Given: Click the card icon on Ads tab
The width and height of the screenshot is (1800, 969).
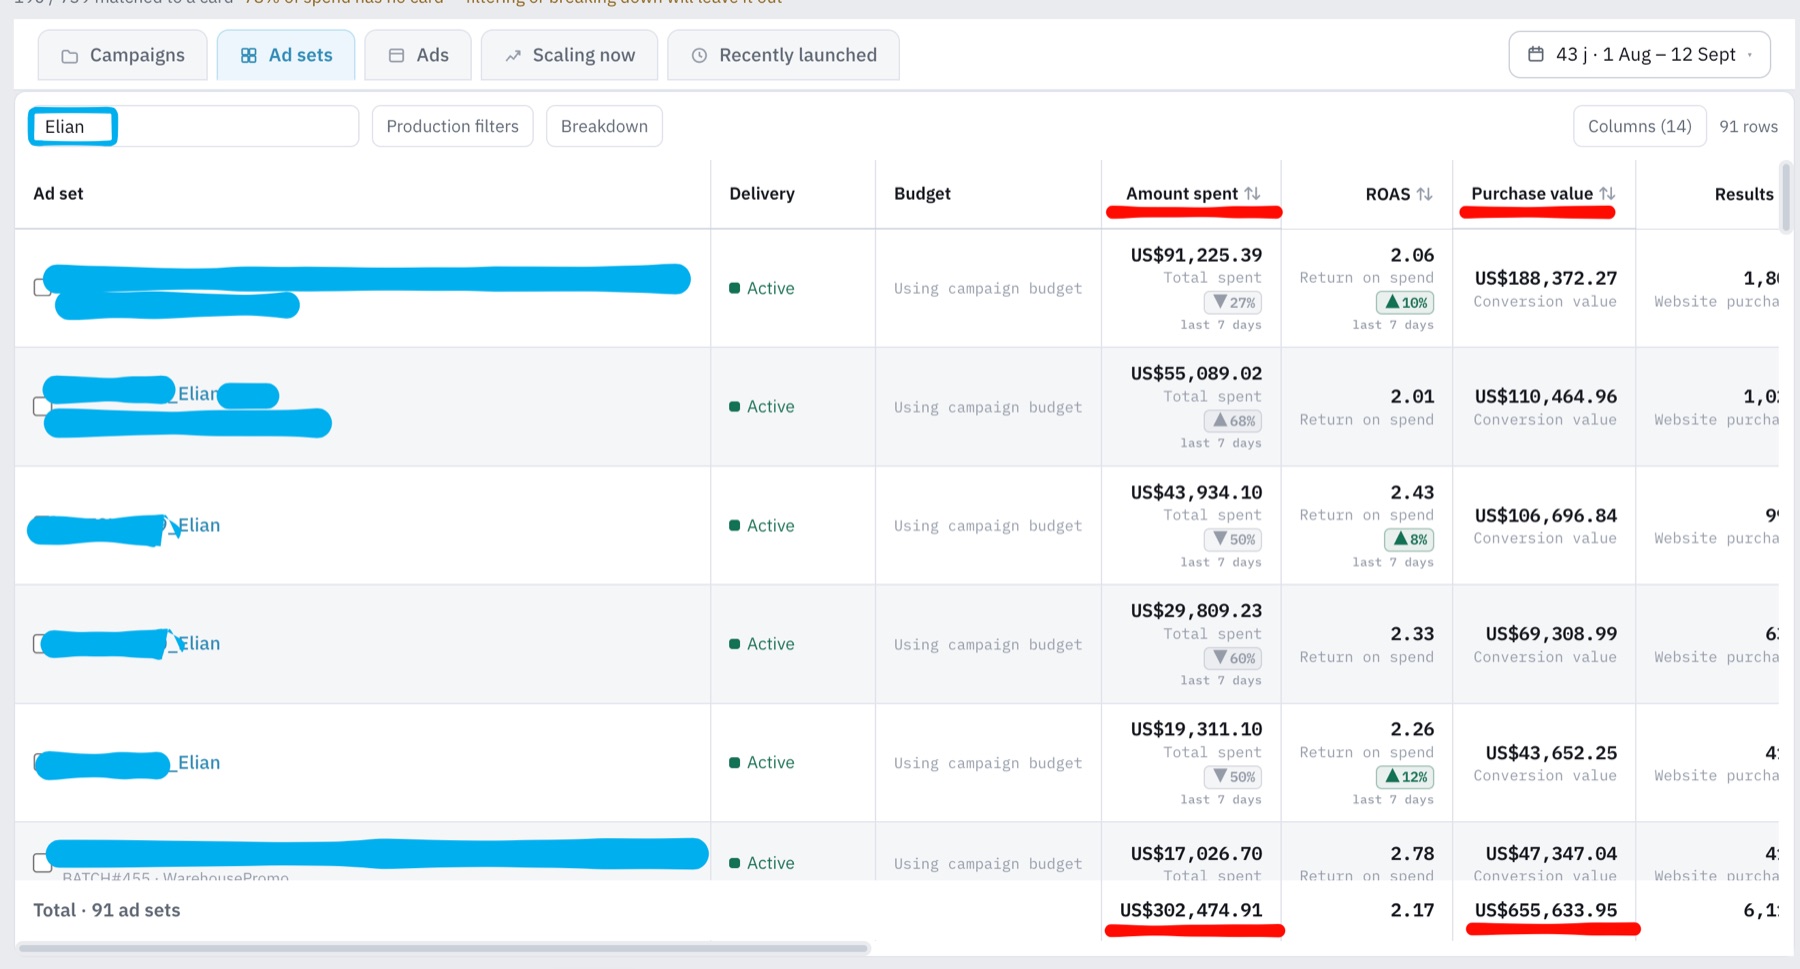Looking at the screenshot, I should point(396,56).
